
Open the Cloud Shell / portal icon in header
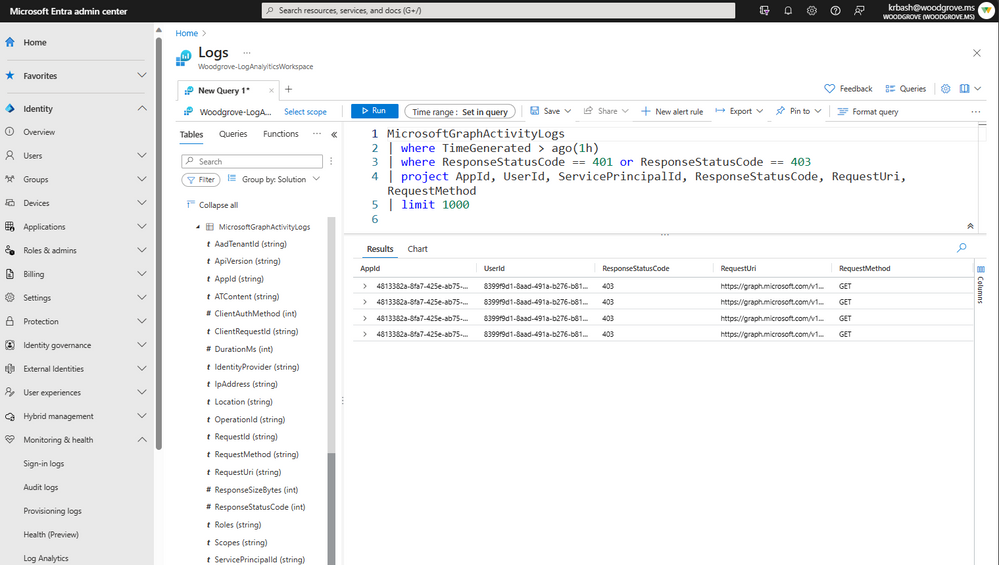point(765,11)
